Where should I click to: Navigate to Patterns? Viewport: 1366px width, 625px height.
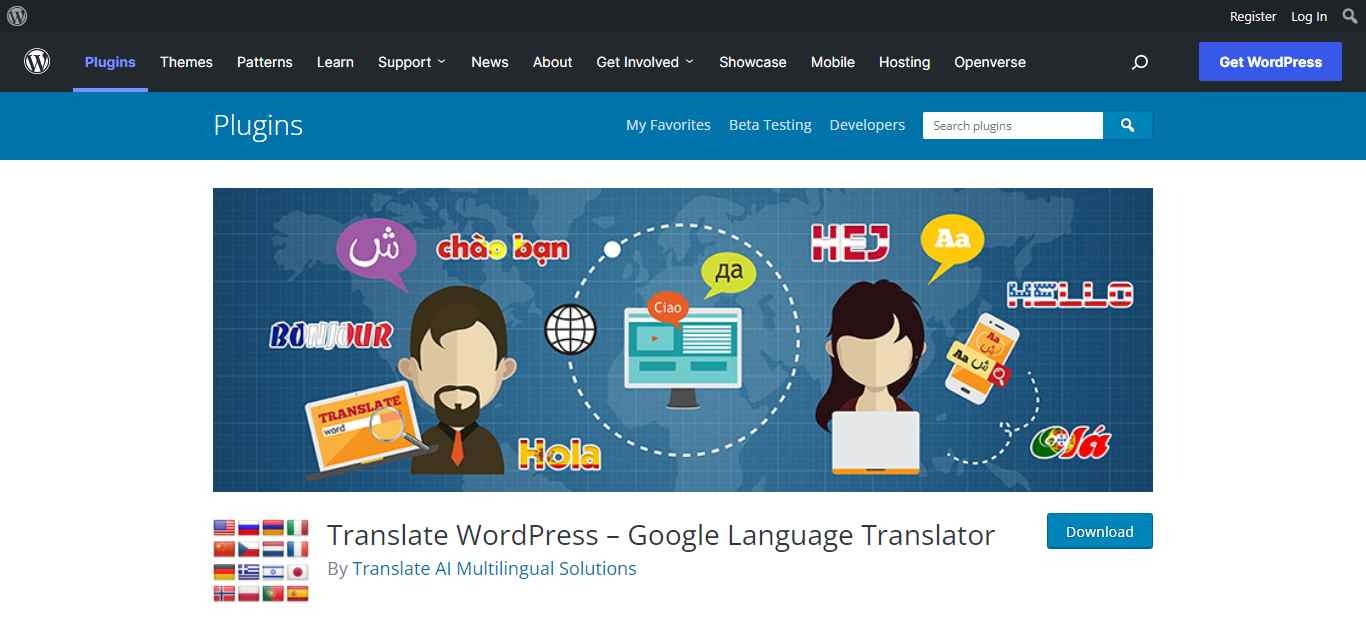(265, 62)
